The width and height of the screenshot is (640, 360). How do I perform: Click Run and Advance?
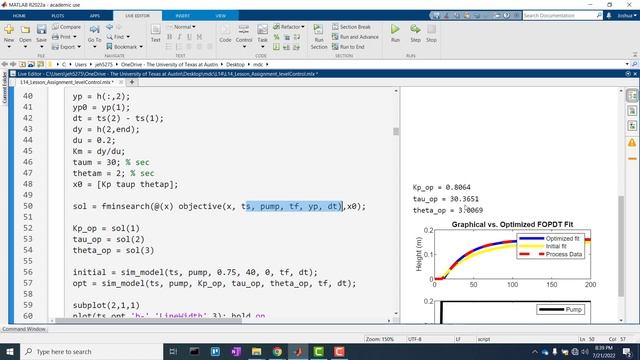click(355, 37)
